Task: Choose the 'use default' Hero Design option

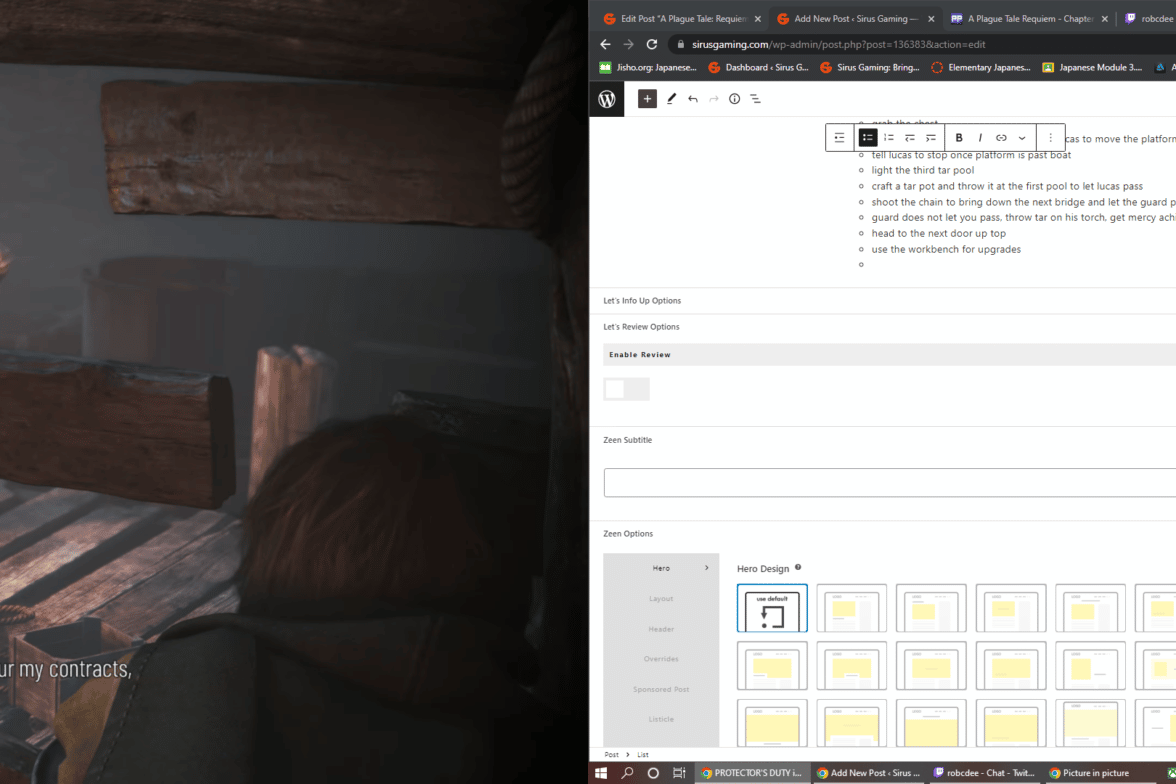Action: (772, 608)
